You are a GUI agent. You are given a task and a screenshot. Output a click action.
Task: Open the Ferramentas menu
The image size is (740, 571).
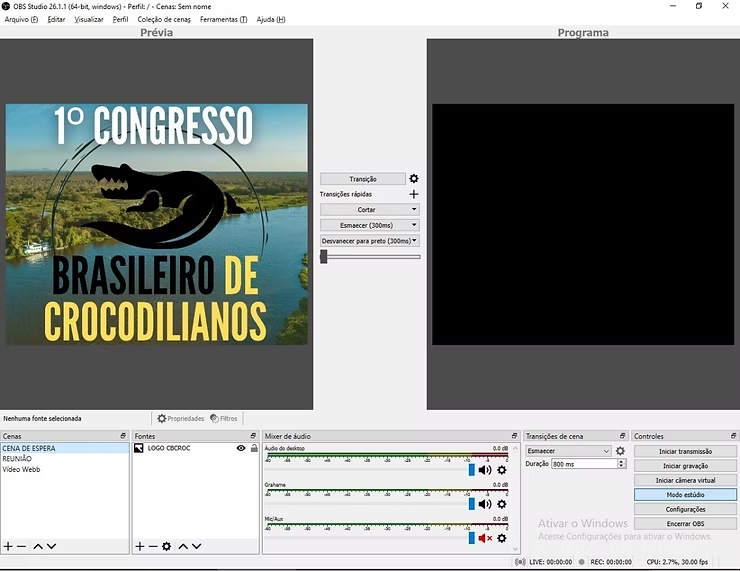click(x=223, y=19)
